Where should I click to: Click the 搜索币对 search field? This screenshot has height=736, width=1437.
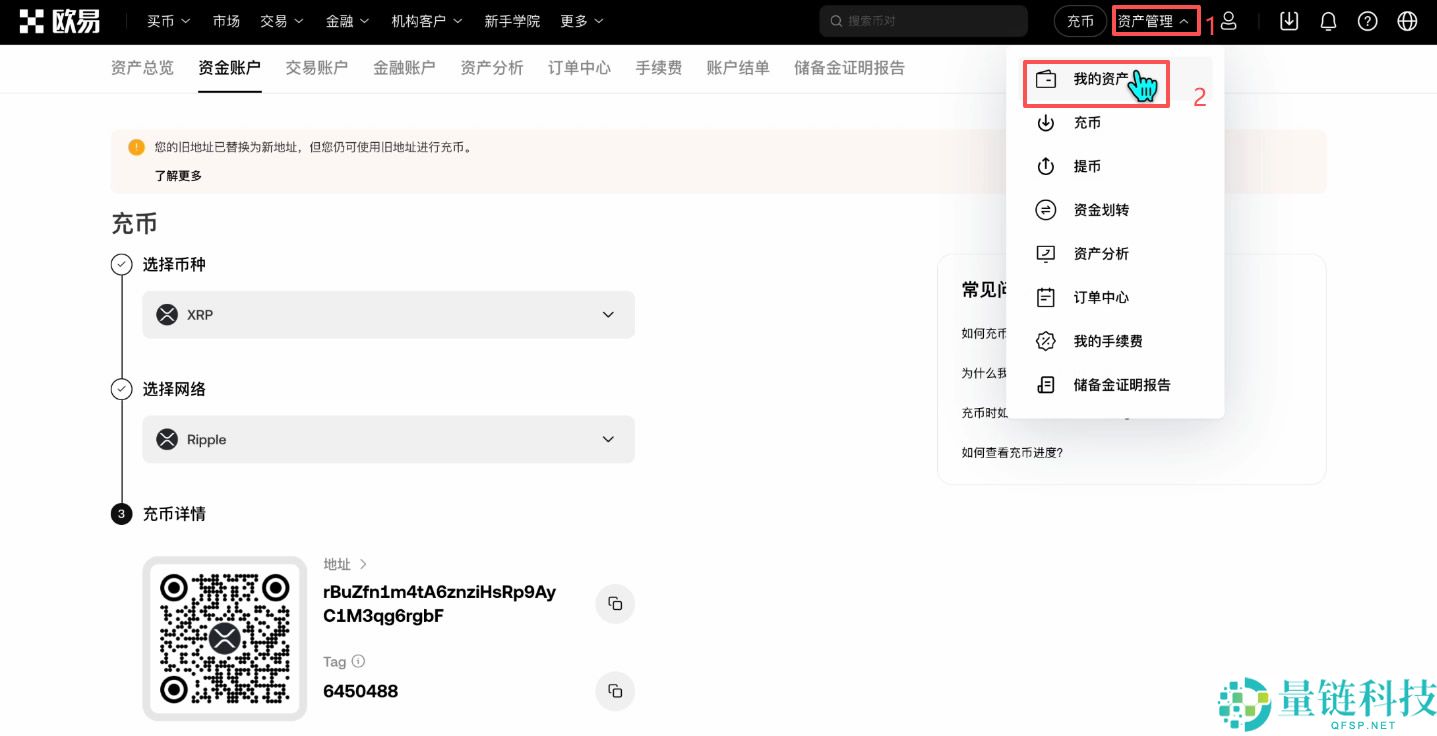coord(922,21)
